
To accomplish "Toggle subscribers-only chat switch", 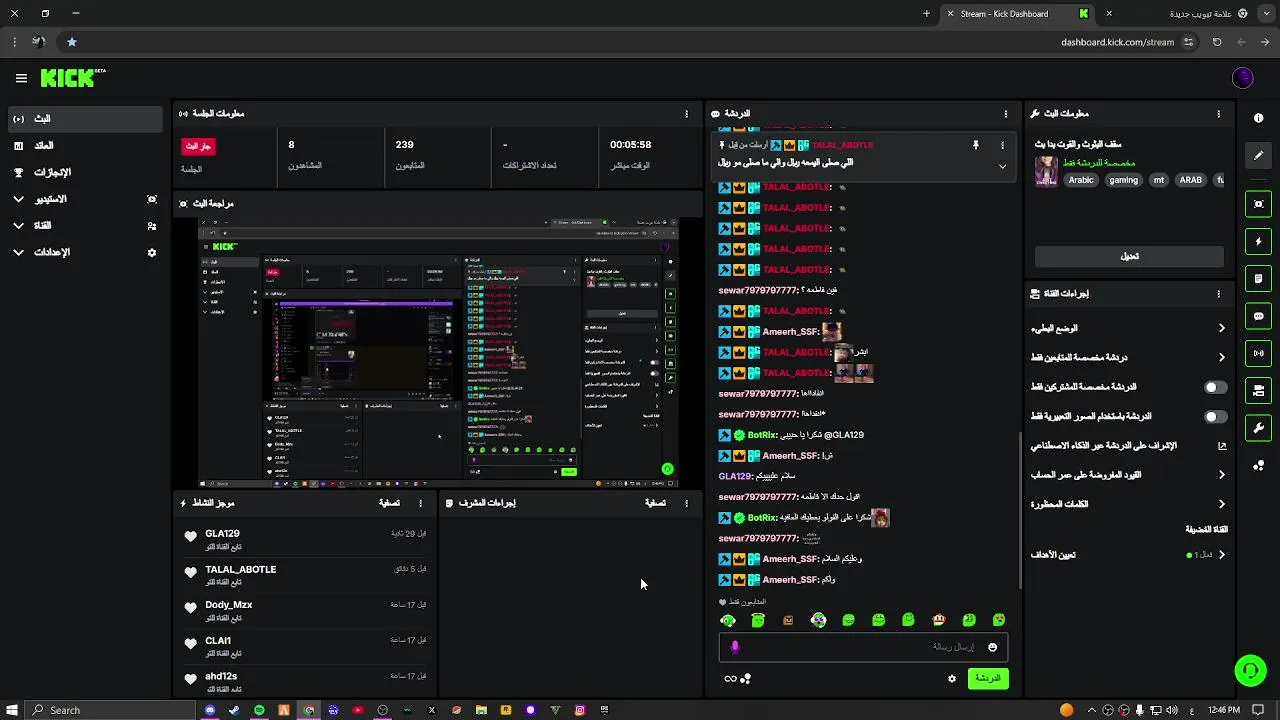I will 1215,387.
